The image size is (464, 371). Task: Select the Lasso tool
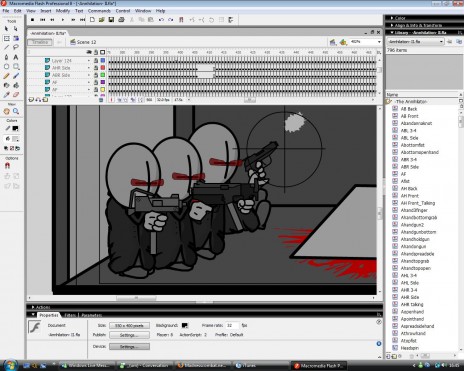[x=16, y=47]
